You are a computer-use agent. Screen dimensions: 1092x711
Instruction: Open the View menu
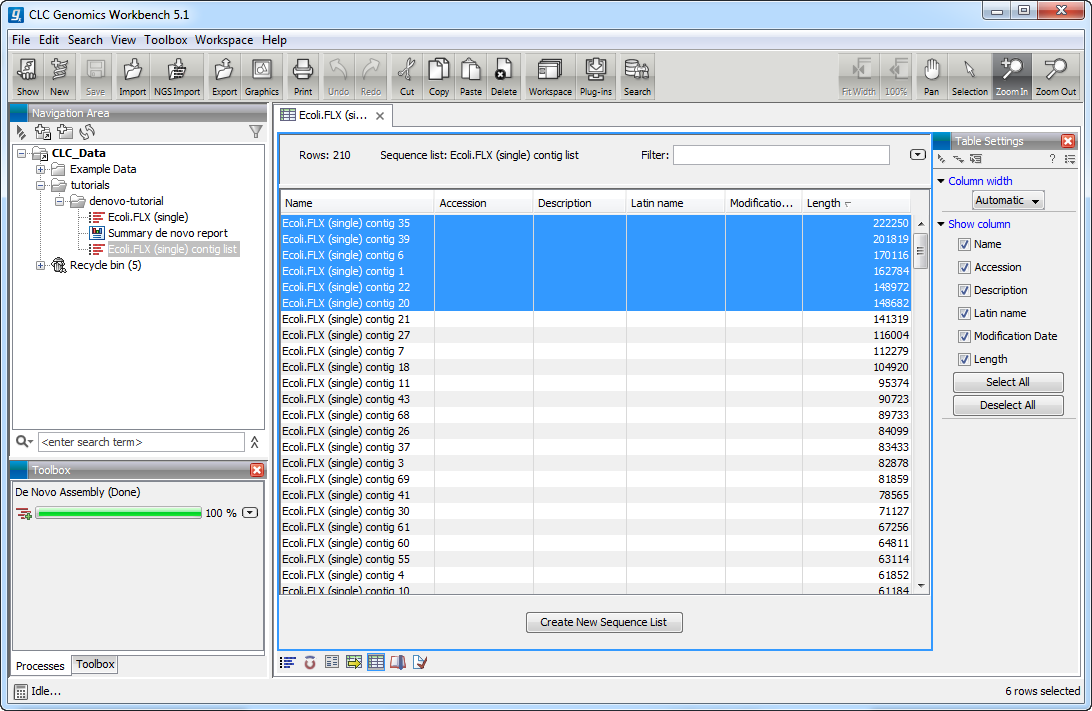(123, 40)
